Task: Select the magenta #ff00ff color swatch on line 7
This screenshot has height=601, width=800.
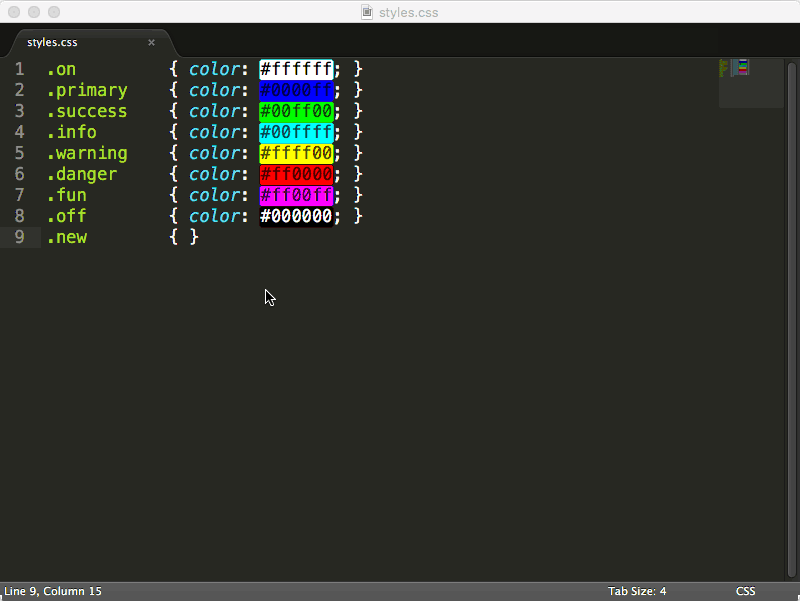Action: [296, 194]
